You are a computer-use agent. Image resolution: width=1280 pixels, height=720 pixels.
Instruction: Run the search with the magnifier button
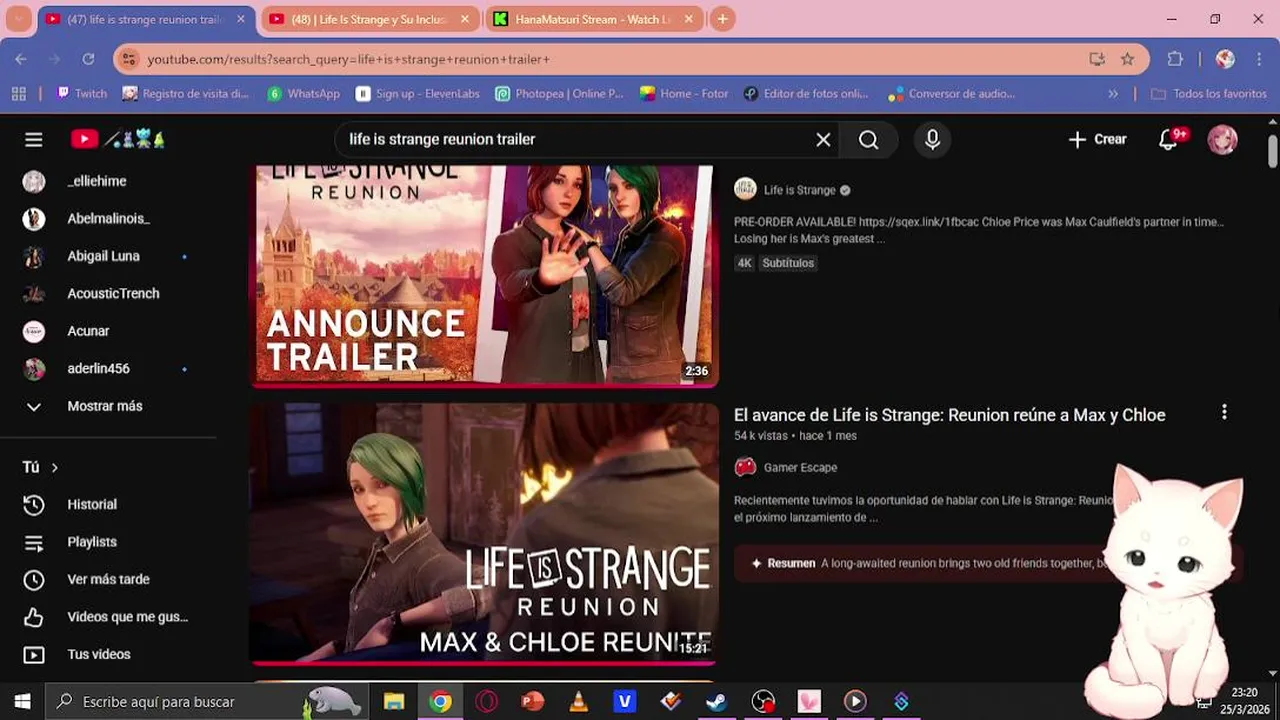(868, 140)
